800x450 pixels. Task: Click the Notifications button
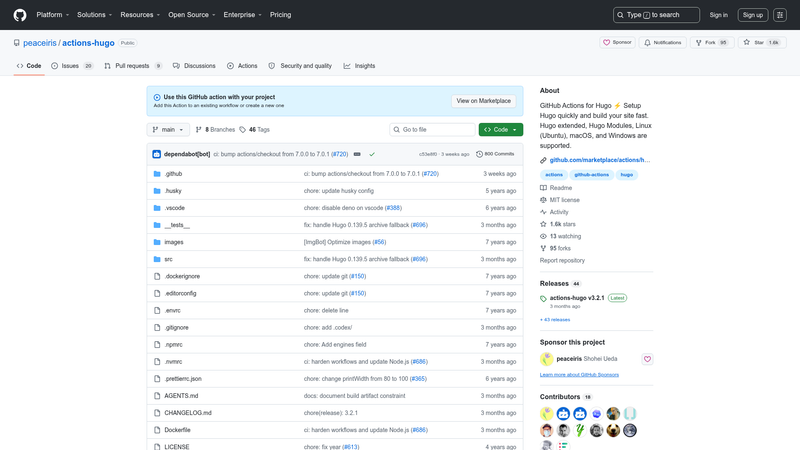(x=663, y=42)
